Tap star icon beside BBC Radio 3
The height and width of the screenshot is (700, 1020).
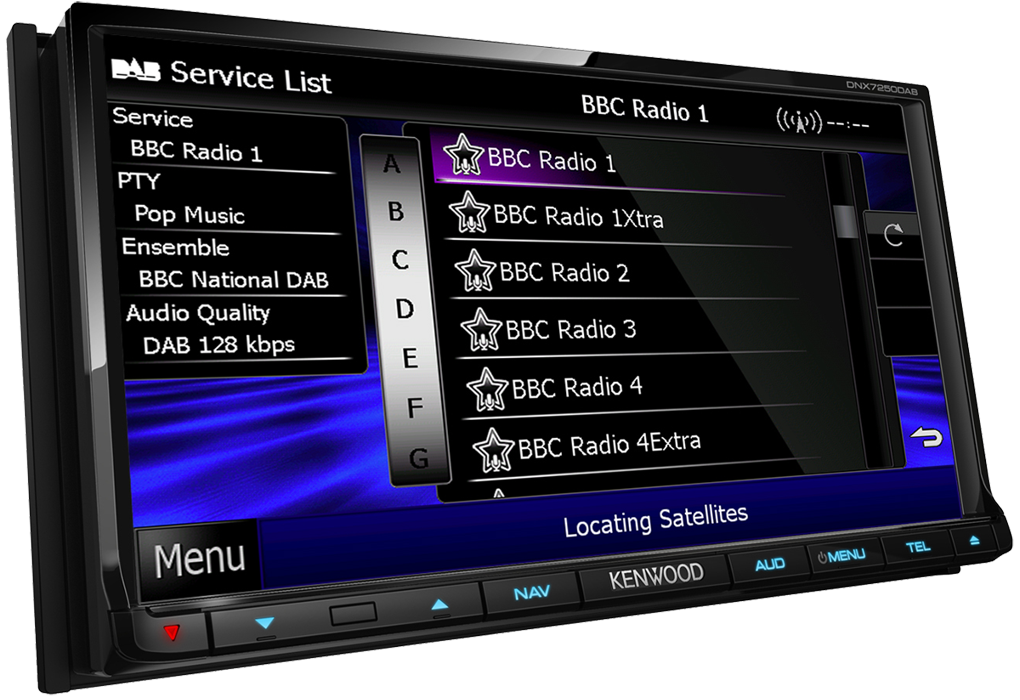[x=481, y=329]
